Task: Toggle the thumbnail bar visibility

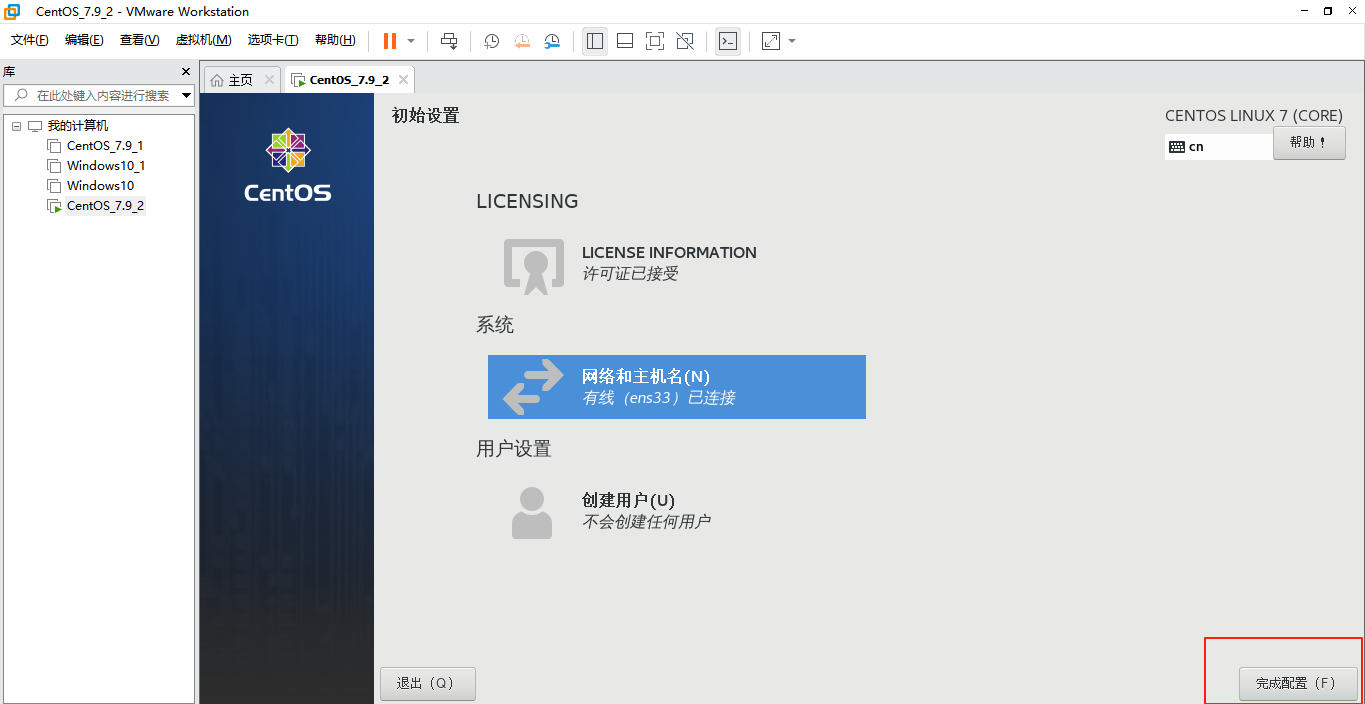Action: [624, 41]
